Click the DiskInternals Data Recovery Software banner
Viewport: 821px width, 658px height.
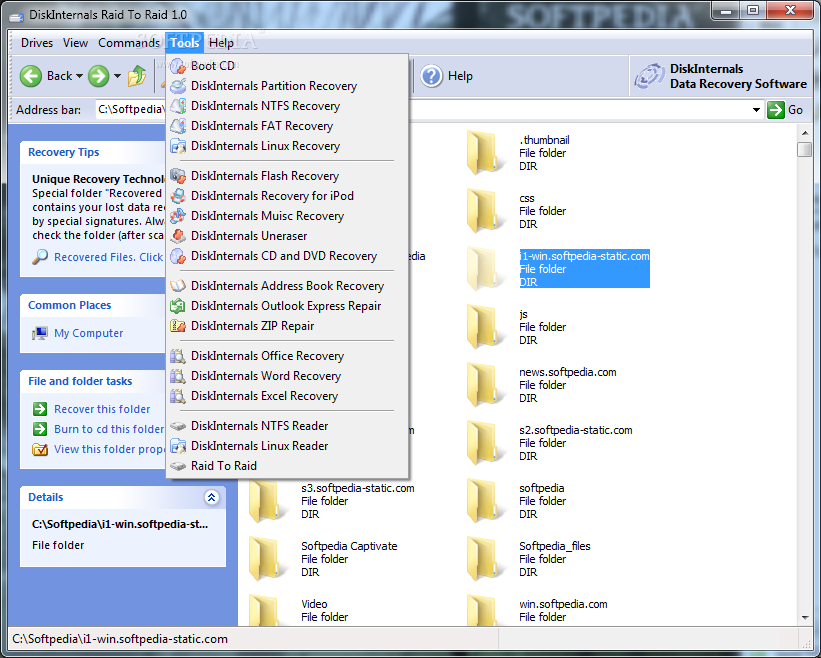[721, 76]
